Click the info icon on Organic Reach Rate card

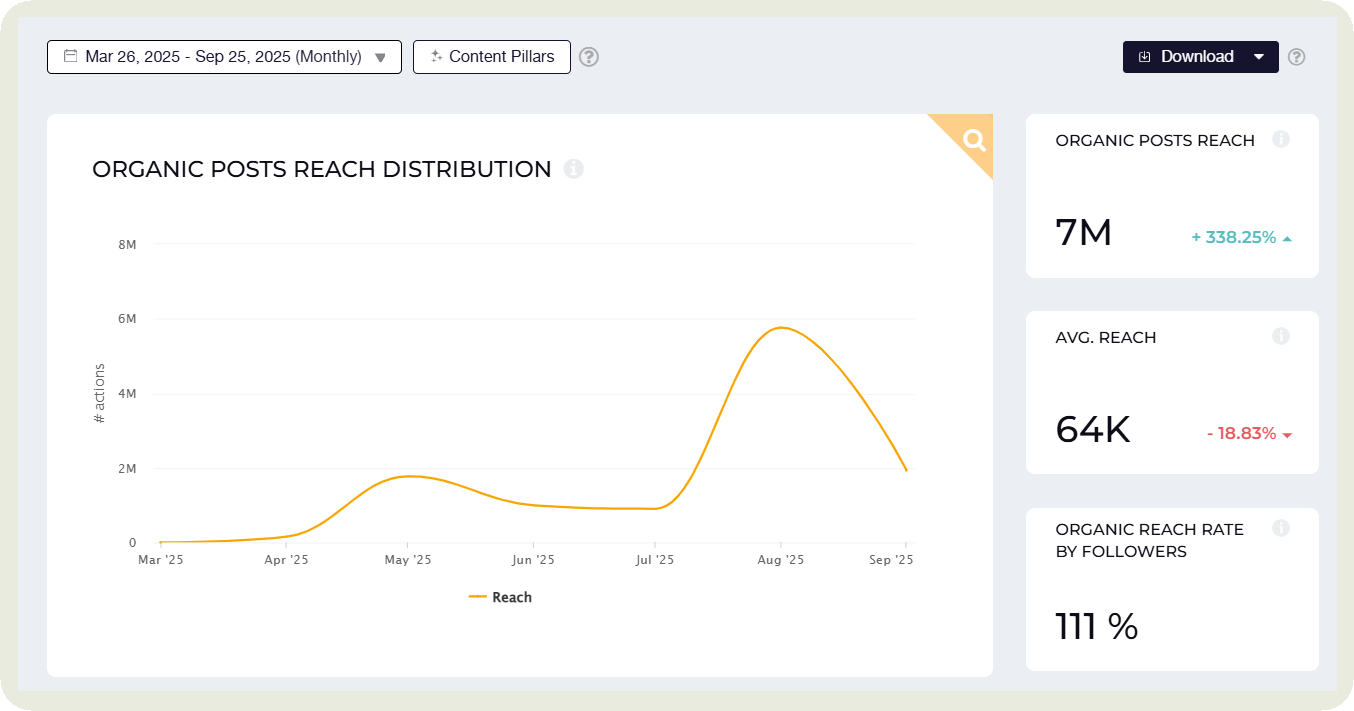pos(1281,528)
